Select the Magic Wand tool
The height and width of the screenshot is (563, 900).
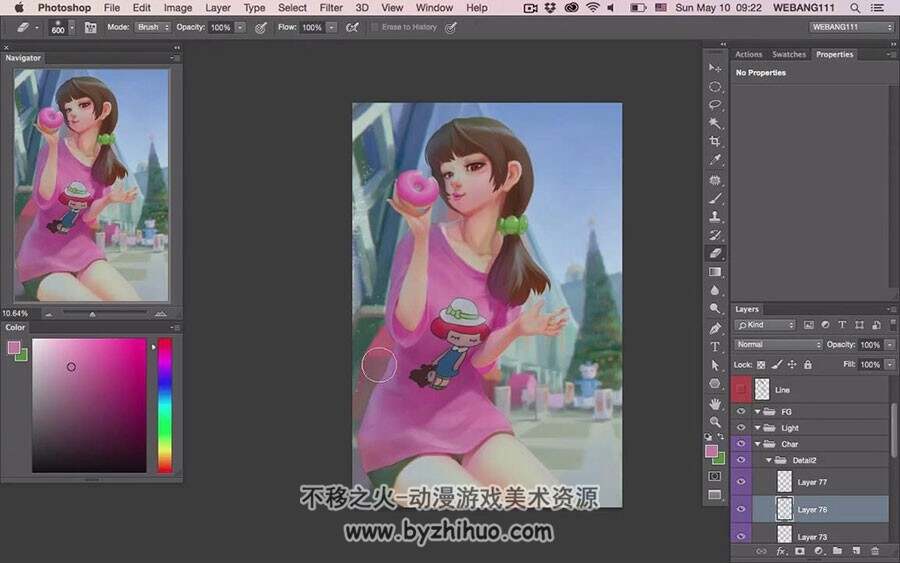pos(715,123)
